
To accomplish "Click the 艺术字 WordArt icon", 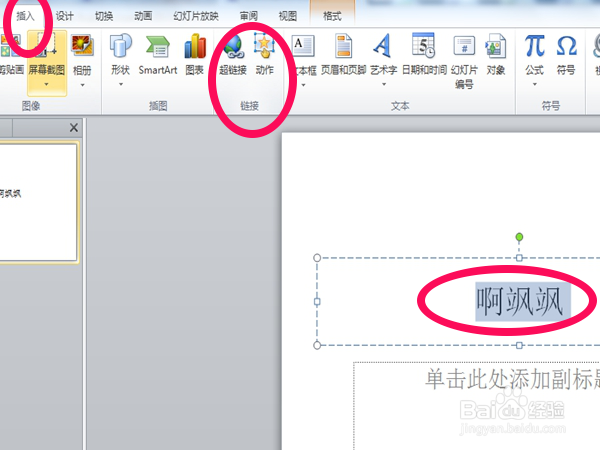I will 383,46.
